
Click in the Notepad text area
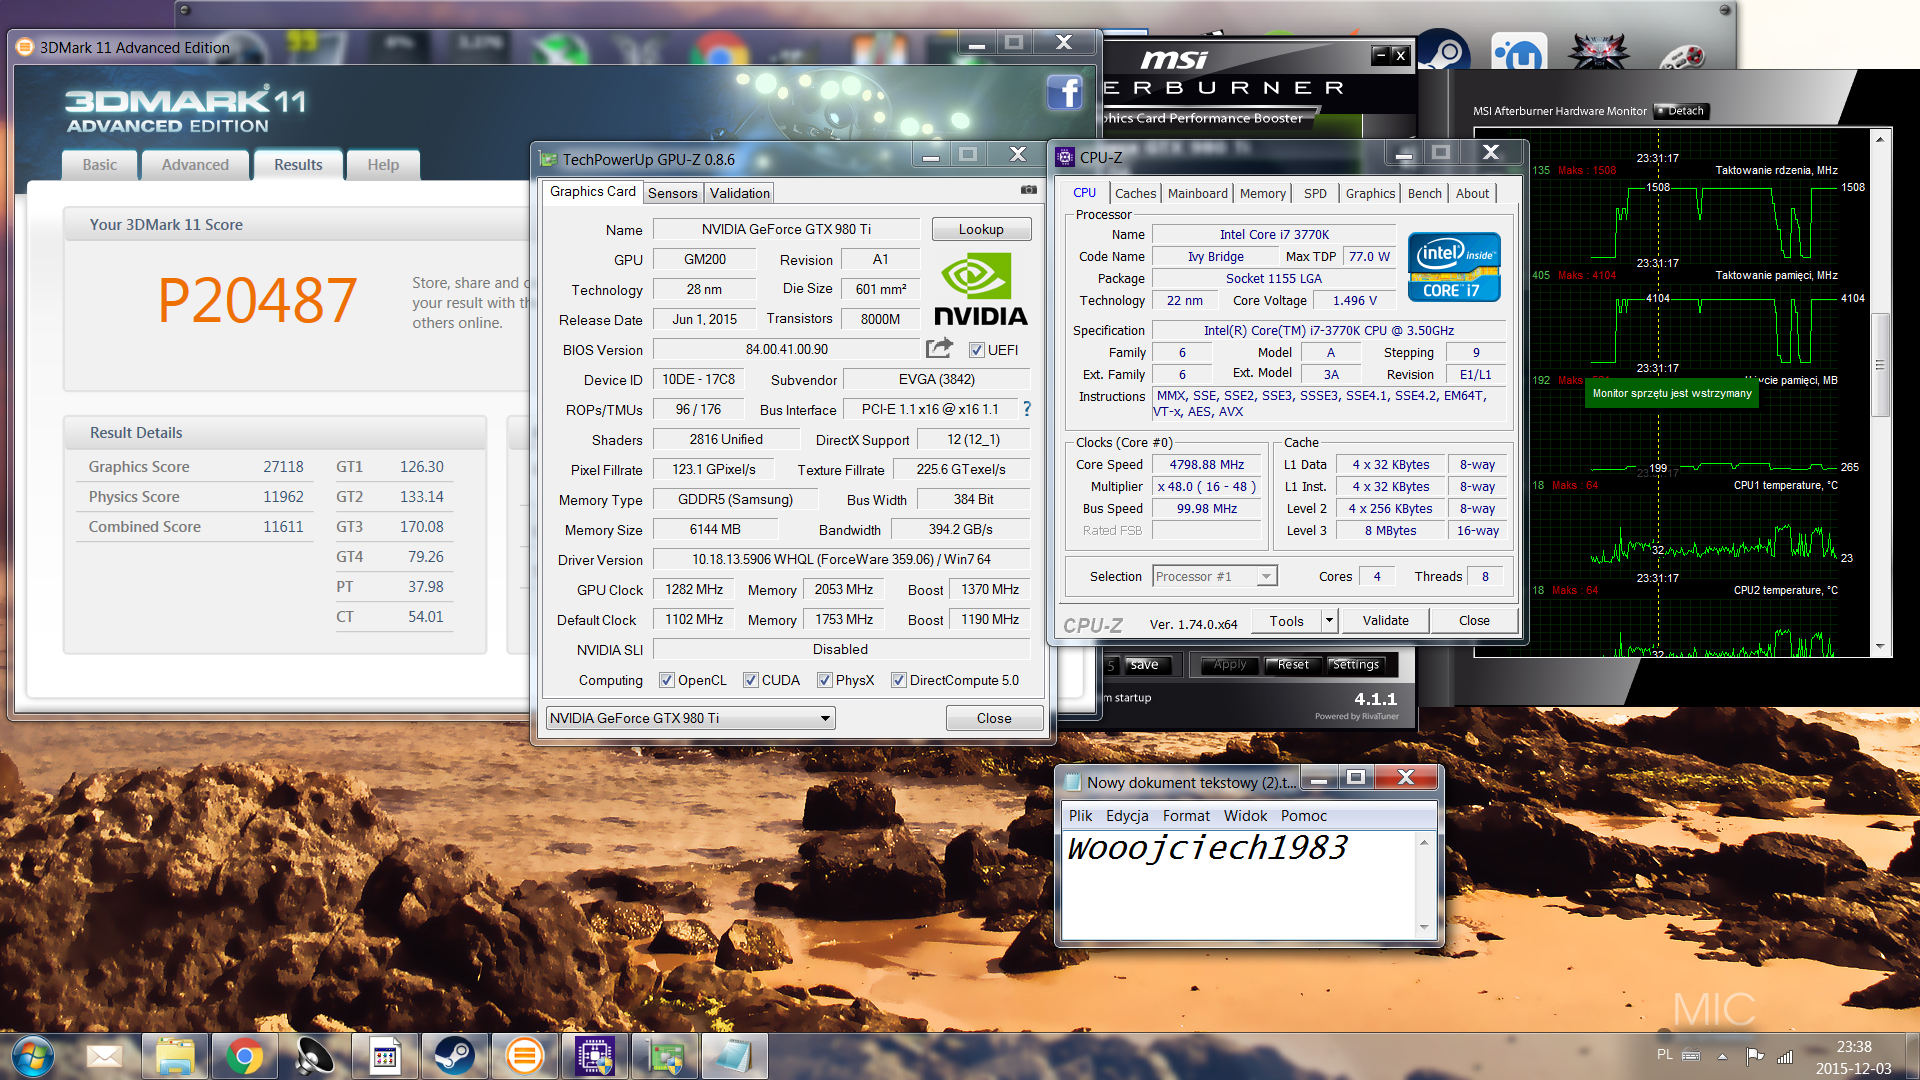(x=1238, y=886)
